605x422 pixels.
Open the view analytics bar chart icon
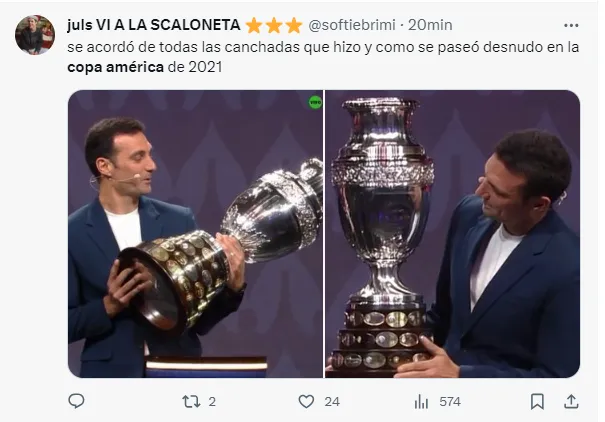pyautogui.click(x=421, y=401)
